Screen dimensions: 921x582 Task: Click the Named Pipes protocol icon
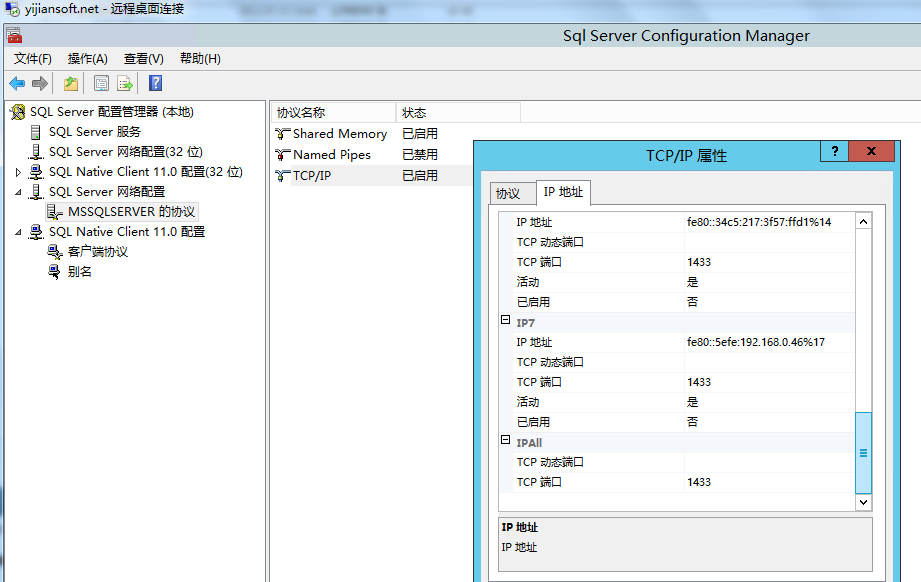click(x=283, y=155)
